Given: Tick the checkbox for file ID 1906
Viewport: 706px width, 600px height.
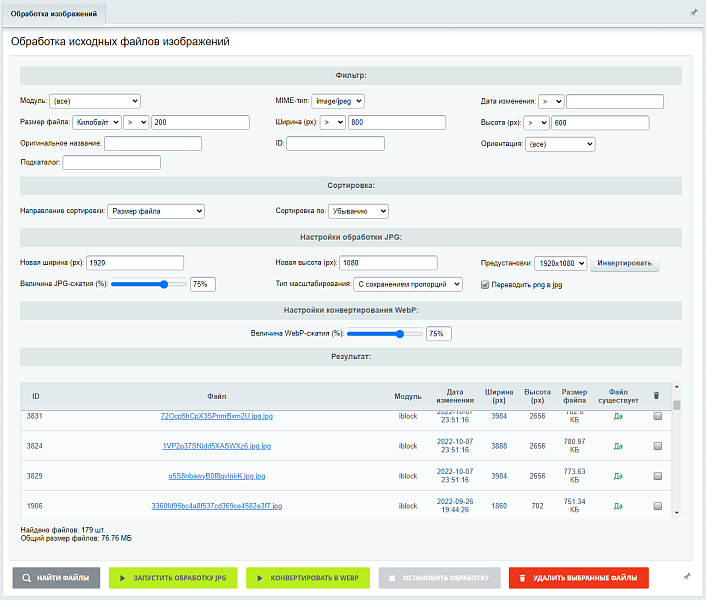Looking at the screenshot, I should point(657,506).
